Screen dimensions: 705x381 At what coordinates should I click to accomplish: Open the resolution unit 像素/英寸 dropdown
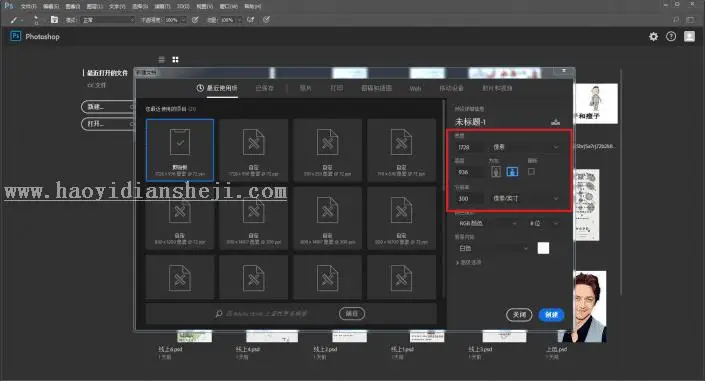coord(526,198)
